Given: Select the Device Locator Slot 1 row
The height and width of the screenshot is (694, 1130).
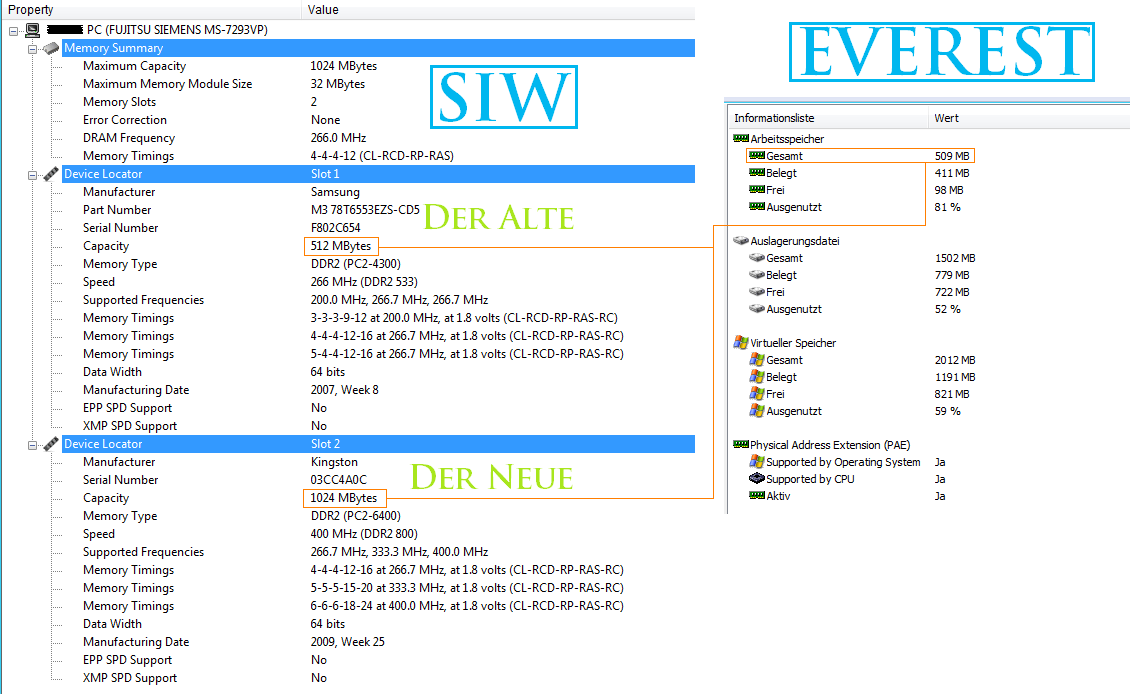Looking at the screenshot, I should 378,174.
